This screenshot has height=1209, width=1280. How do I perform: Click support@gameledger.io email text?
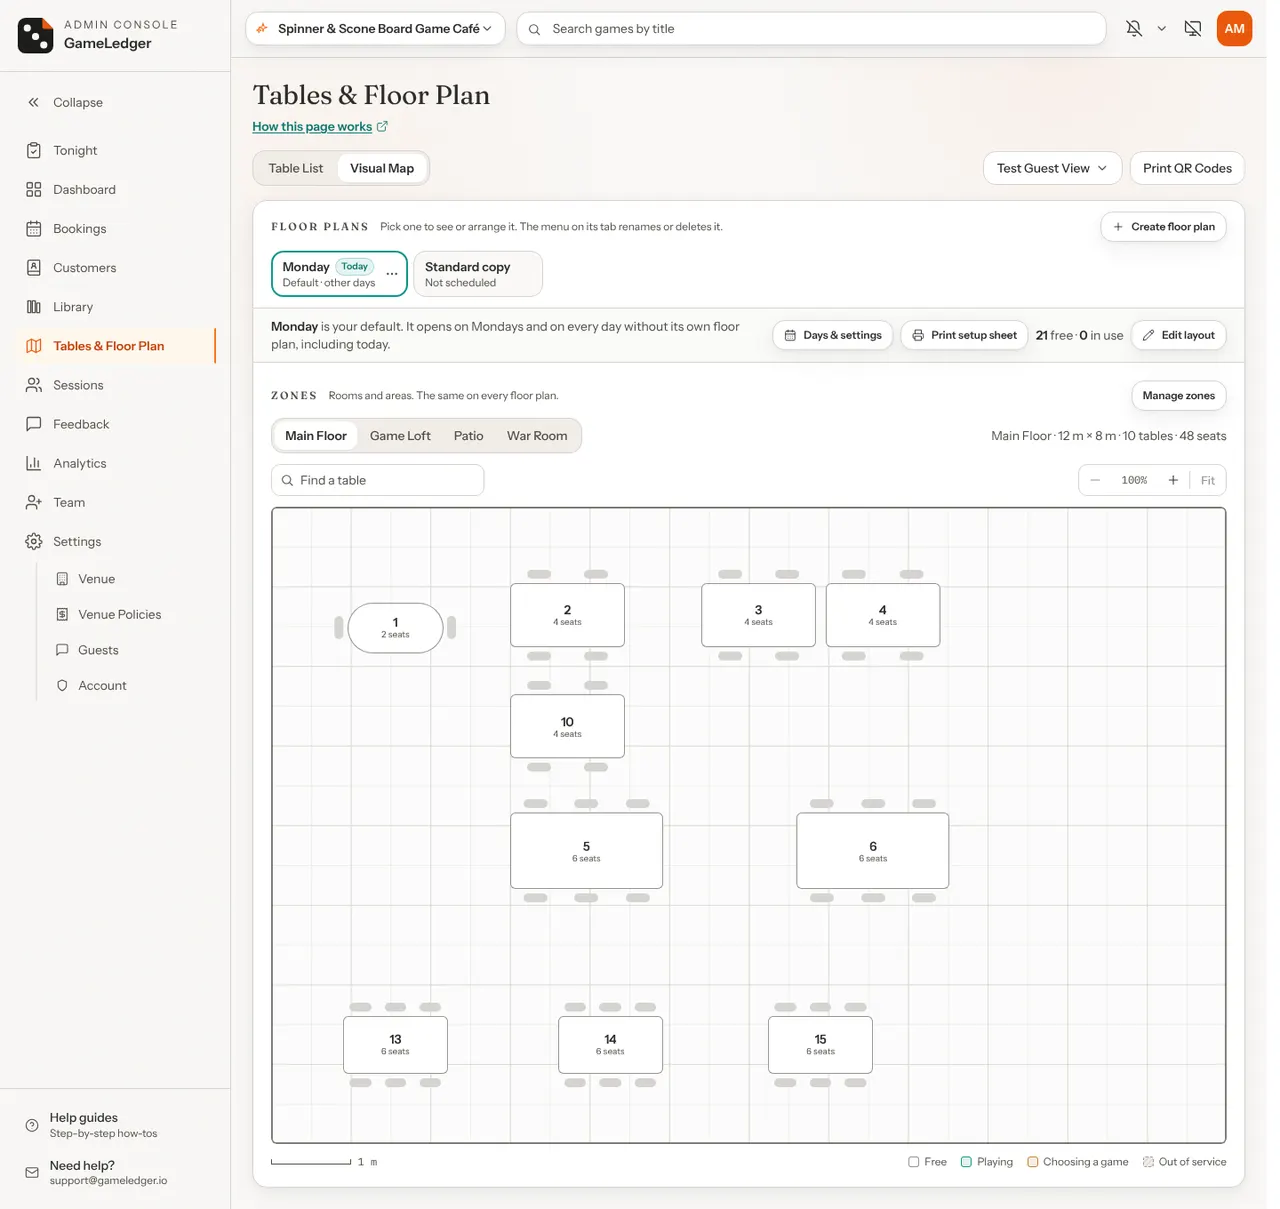coord(108,1181)
